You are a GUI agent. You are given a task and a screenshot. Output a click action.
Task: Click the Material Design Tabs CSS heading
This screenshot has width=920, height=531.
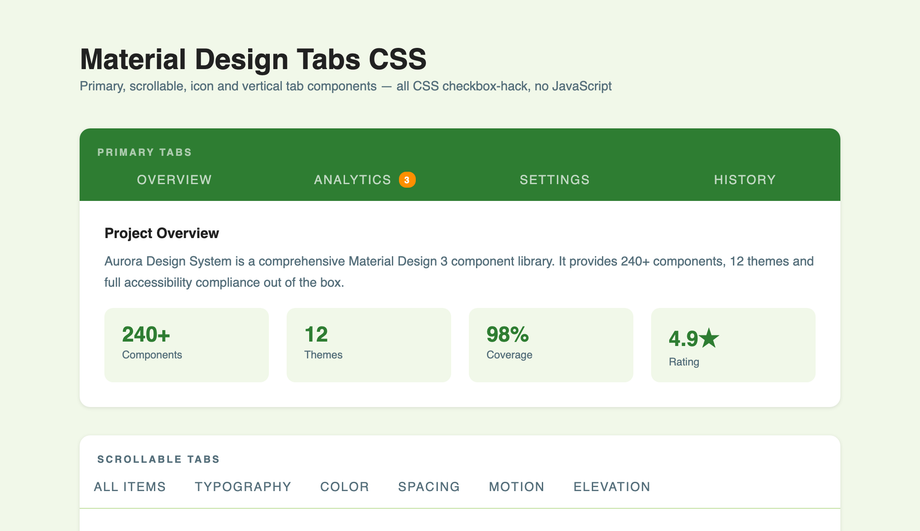coord(253,59)
